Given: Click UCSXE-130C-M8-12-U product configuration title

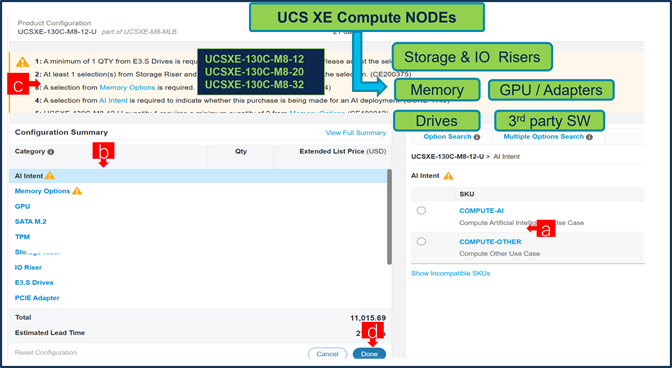Looking at the screenshot, I should [x=57, y=32].
